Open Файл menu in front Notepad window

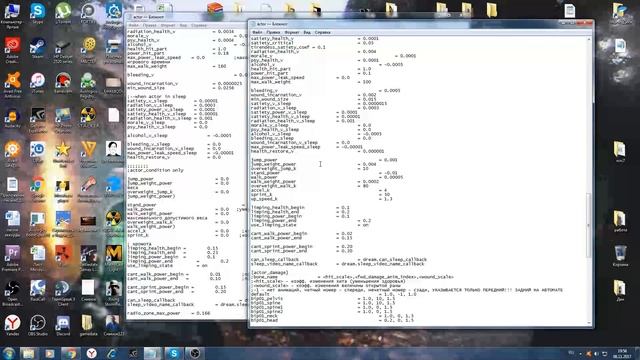(257, 32)
